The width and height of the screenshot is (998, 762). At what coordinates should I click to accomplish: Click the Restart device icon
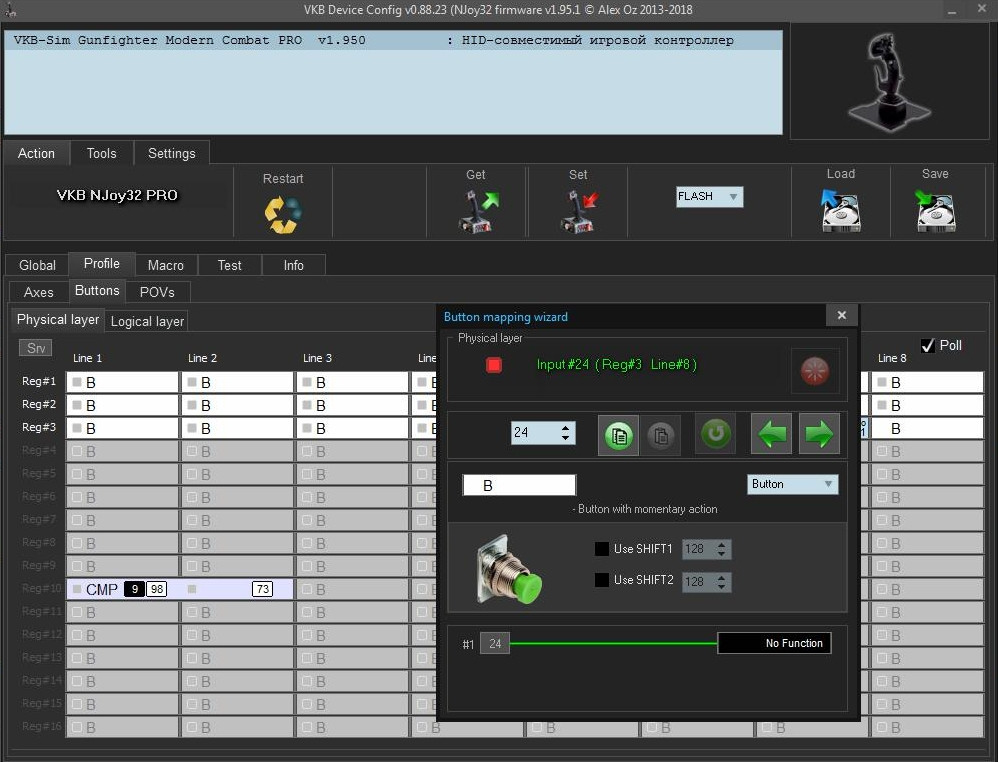click(x=283, y=215)
